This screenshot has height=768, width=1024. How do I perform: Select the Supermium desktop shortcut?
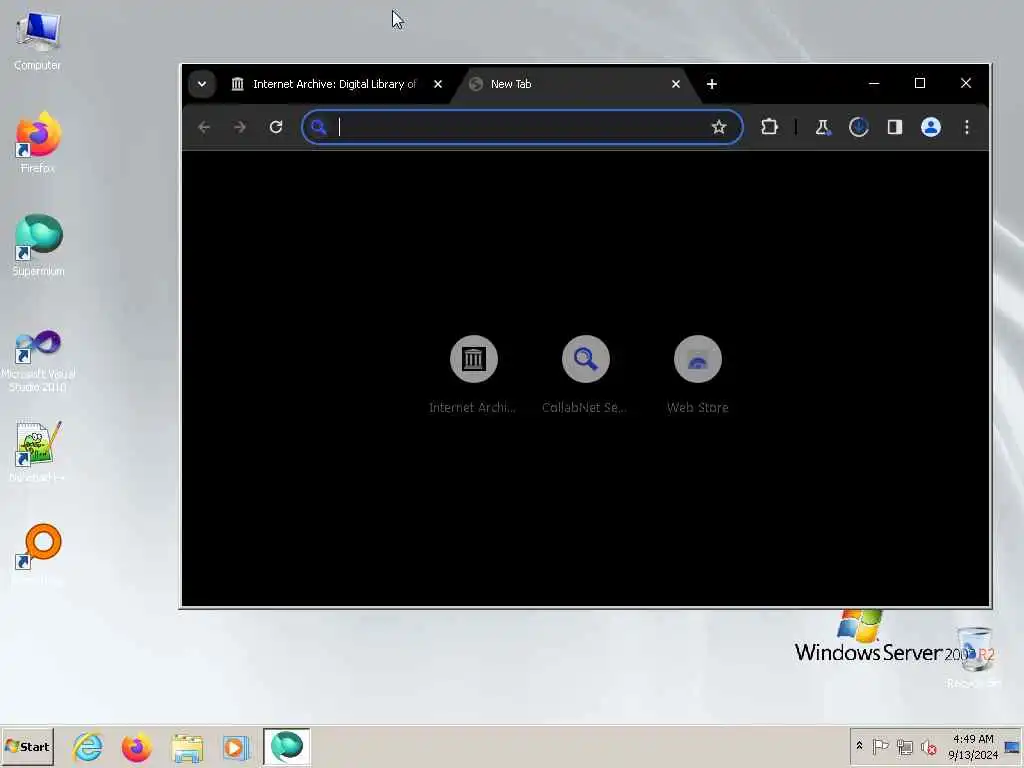pos(38,246)
